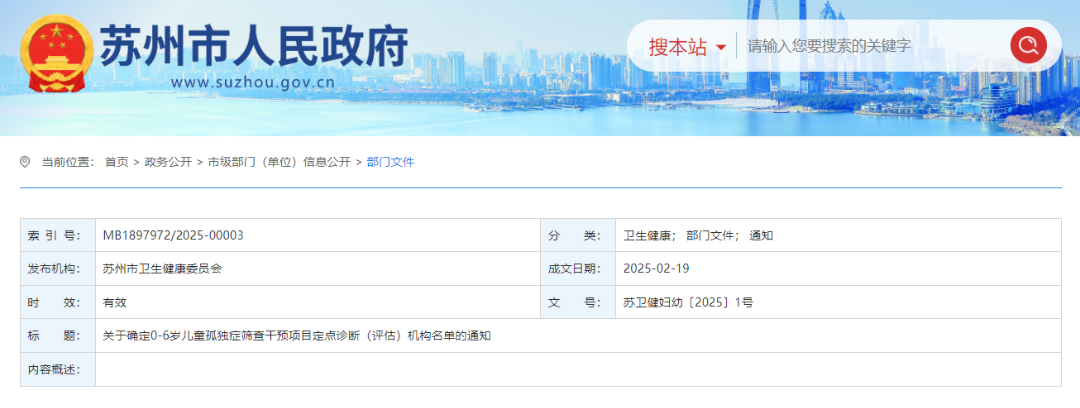The image size is (1080, 408).
Task: Click 通知 in the 分类 row
Action: (x=761, y=235)
